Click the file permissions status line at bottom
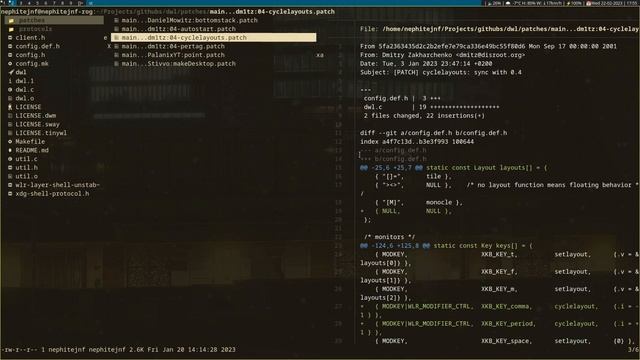The width and height of the screenshot is (640, 360). pyautogui.click(x=118, y=349)
